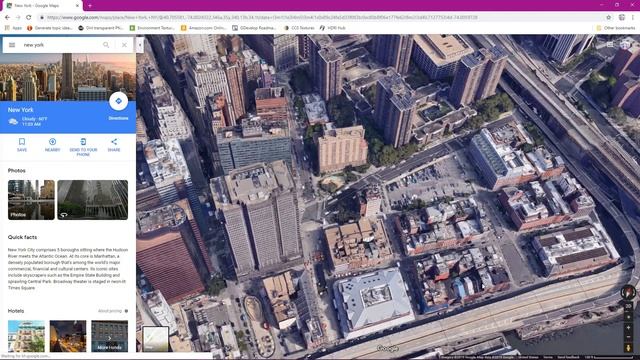Open the Google apps grid icon
The height and width of the screenshot is (360, 640).
pyautogui.click(x=610, y=44)
